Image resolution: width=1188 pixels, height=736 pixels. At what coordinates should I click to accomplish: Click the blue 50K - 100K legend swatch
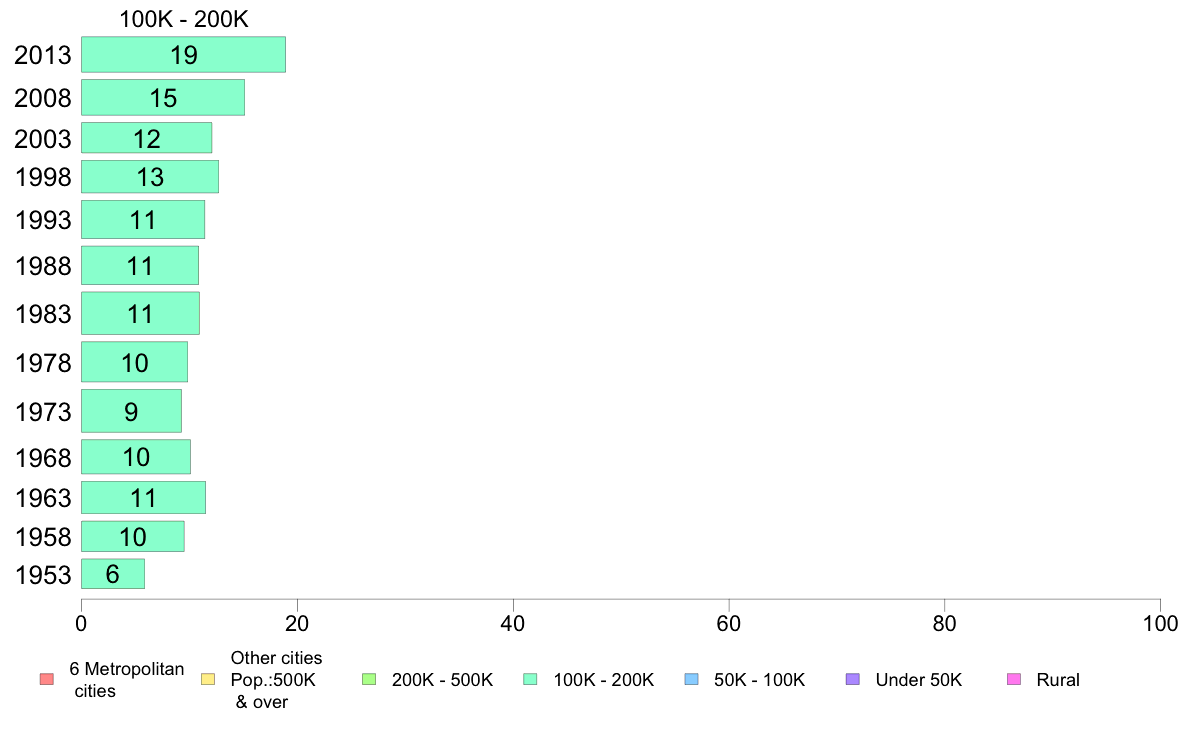point(691,680)
